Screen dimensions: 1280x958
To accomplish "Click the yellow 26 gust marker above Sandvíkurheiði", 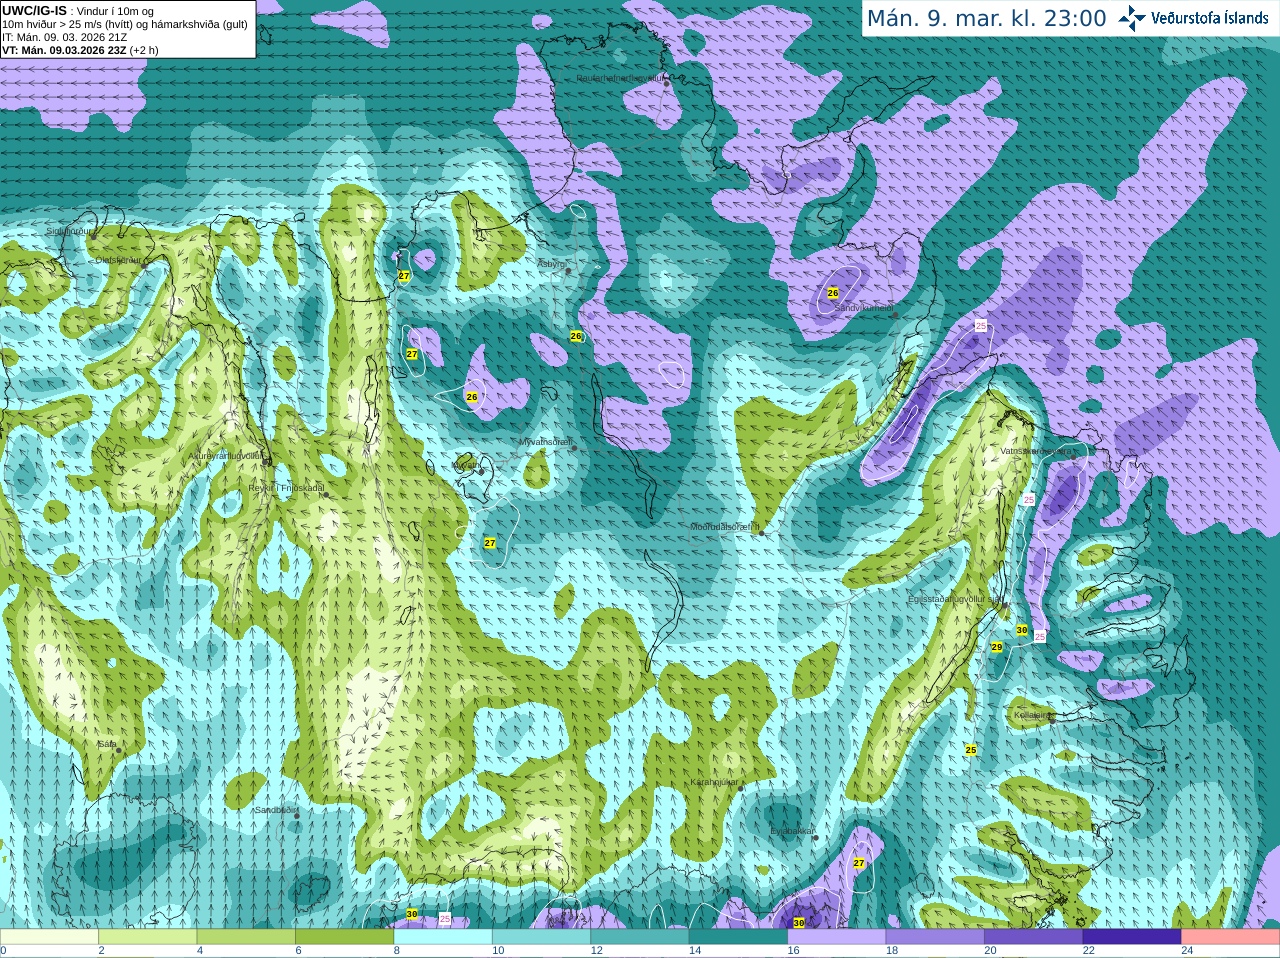I will (x=833, y=293).
